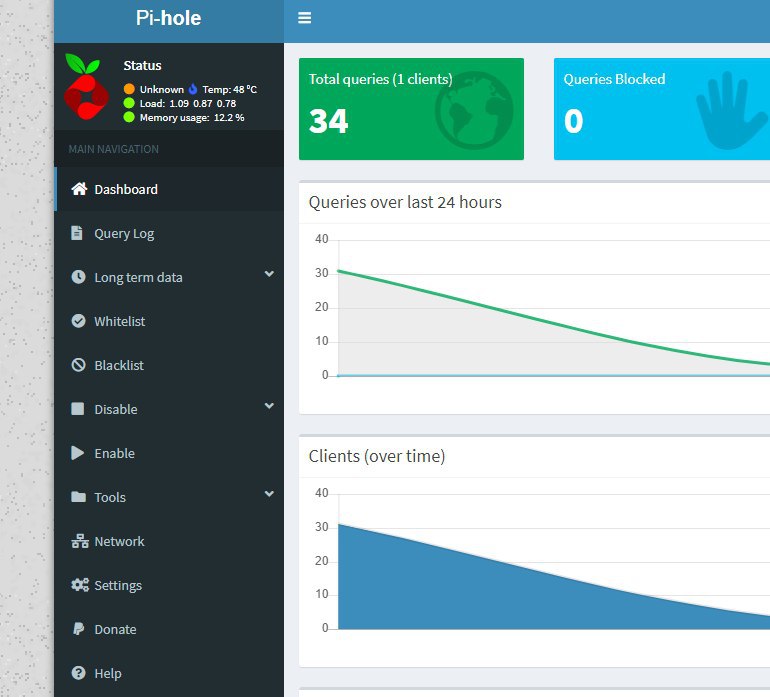Screen dimensions: 770x697
Task: Click the green Load status dot
Action: point(129,103)
